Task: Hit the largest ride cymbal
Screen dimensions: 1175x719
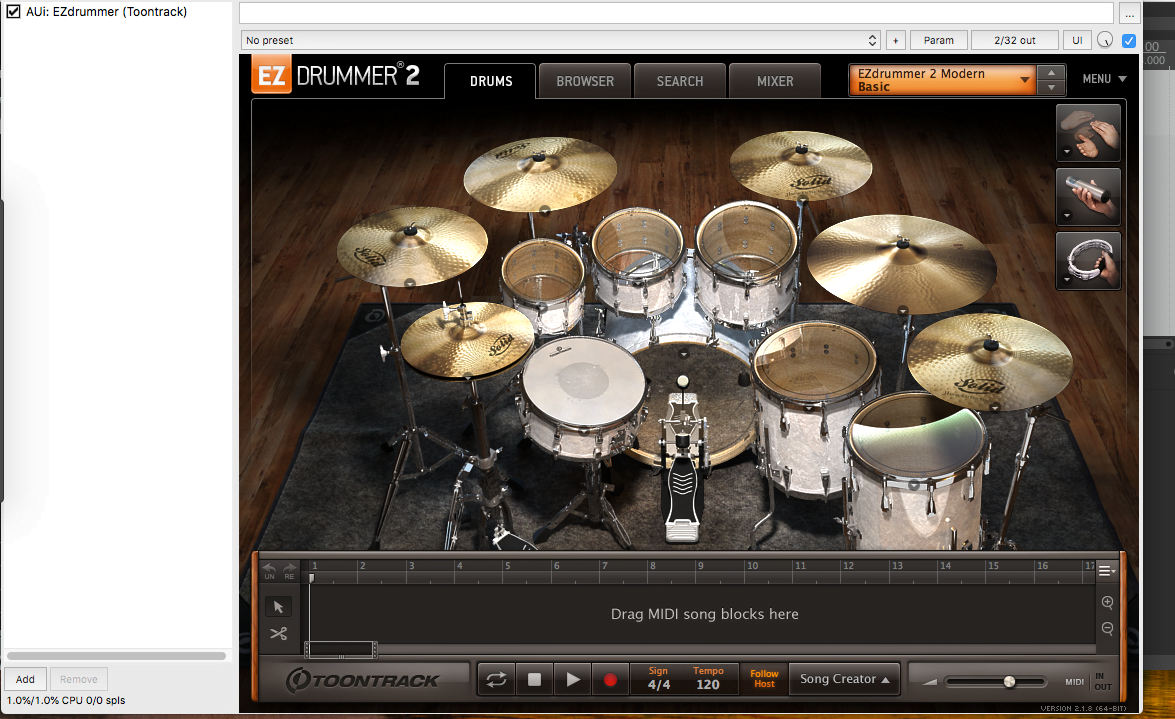Action: click(x=901, y=262)
